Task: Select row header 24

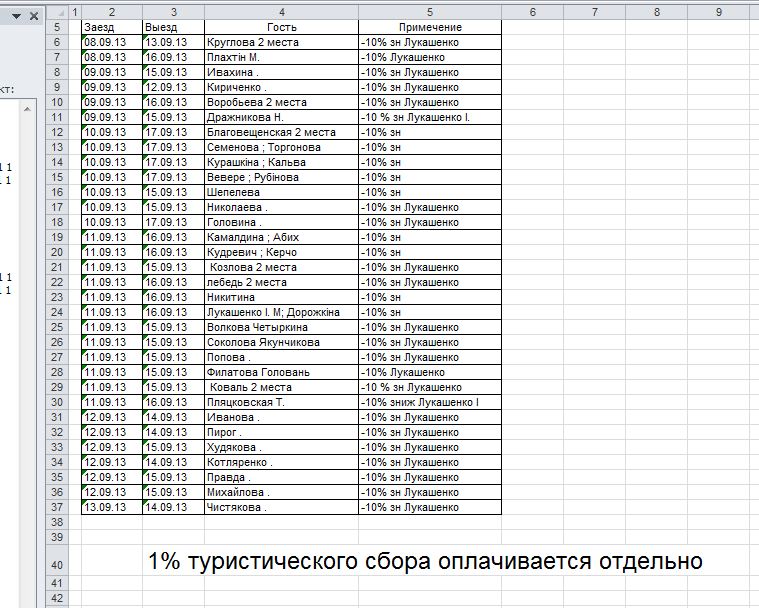Action: (57, 312)
